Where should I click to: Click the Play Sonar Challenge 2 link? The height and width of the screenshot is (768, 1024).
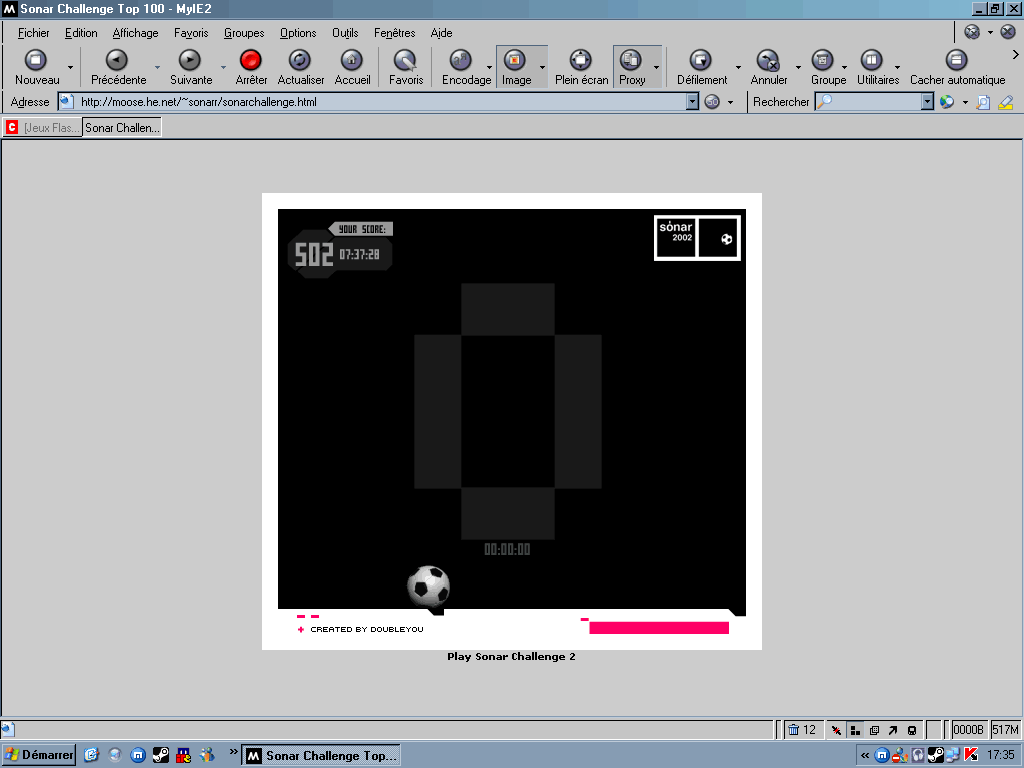(x=511, y=657)
